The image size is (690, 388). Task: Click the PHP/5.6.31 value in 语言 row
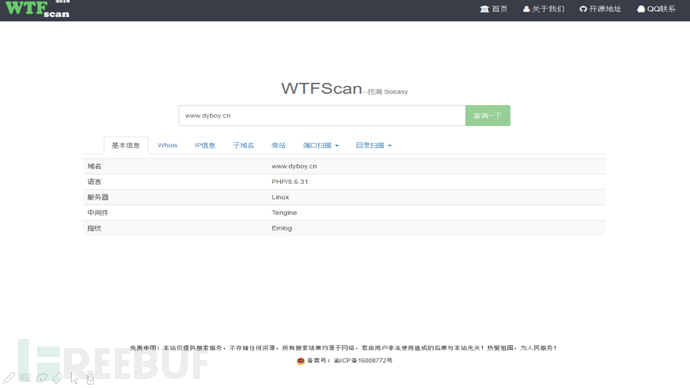(x=290, y=182)
